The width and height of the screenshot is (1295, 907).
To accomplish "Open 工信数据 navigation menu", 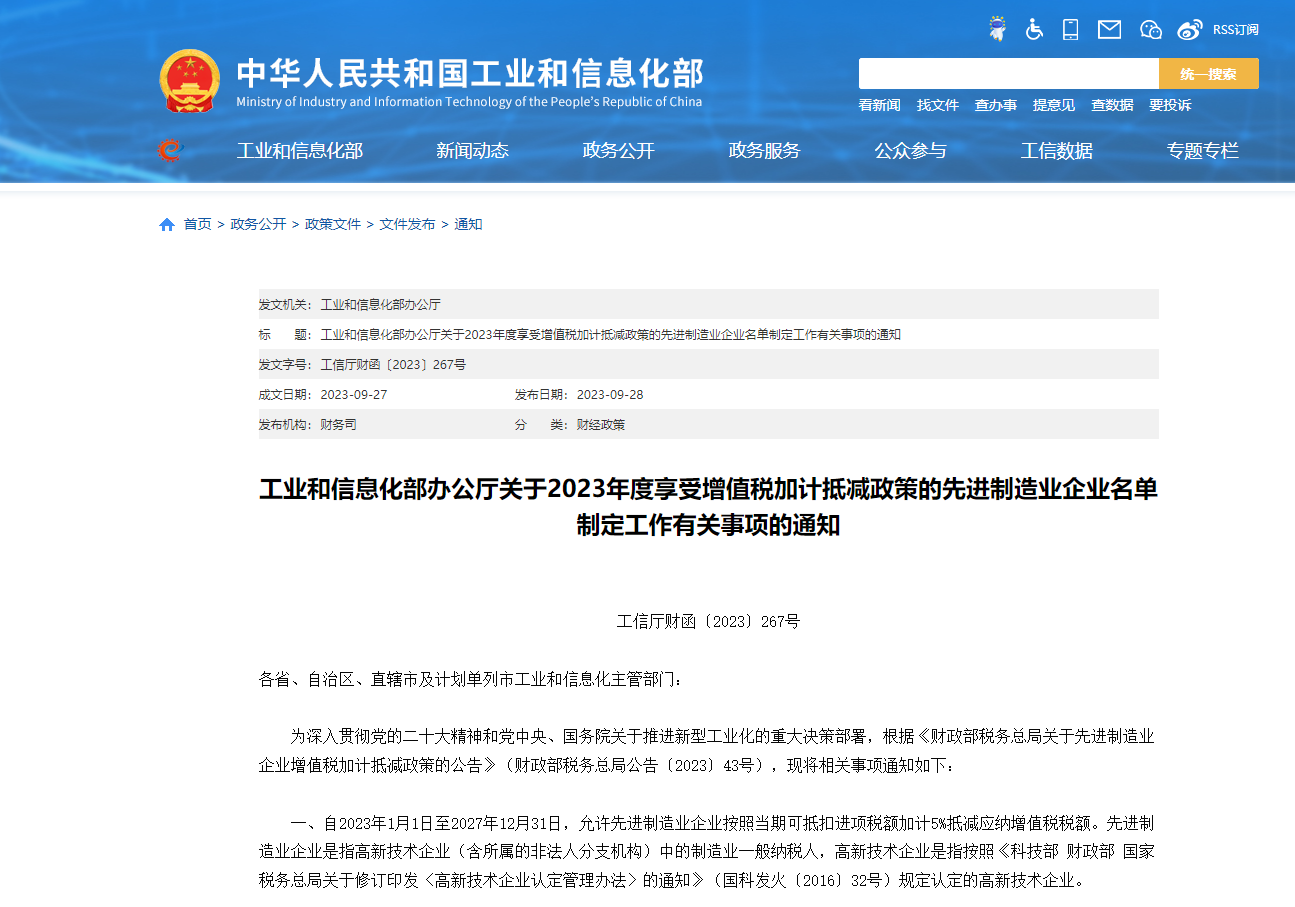I will 1056,151.
